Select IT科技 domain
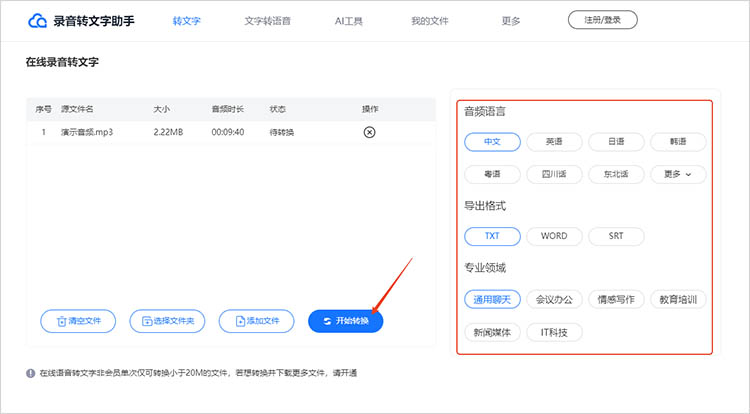Image resolution: width=750 pixels, height=414 pixels. click(554, 332)
